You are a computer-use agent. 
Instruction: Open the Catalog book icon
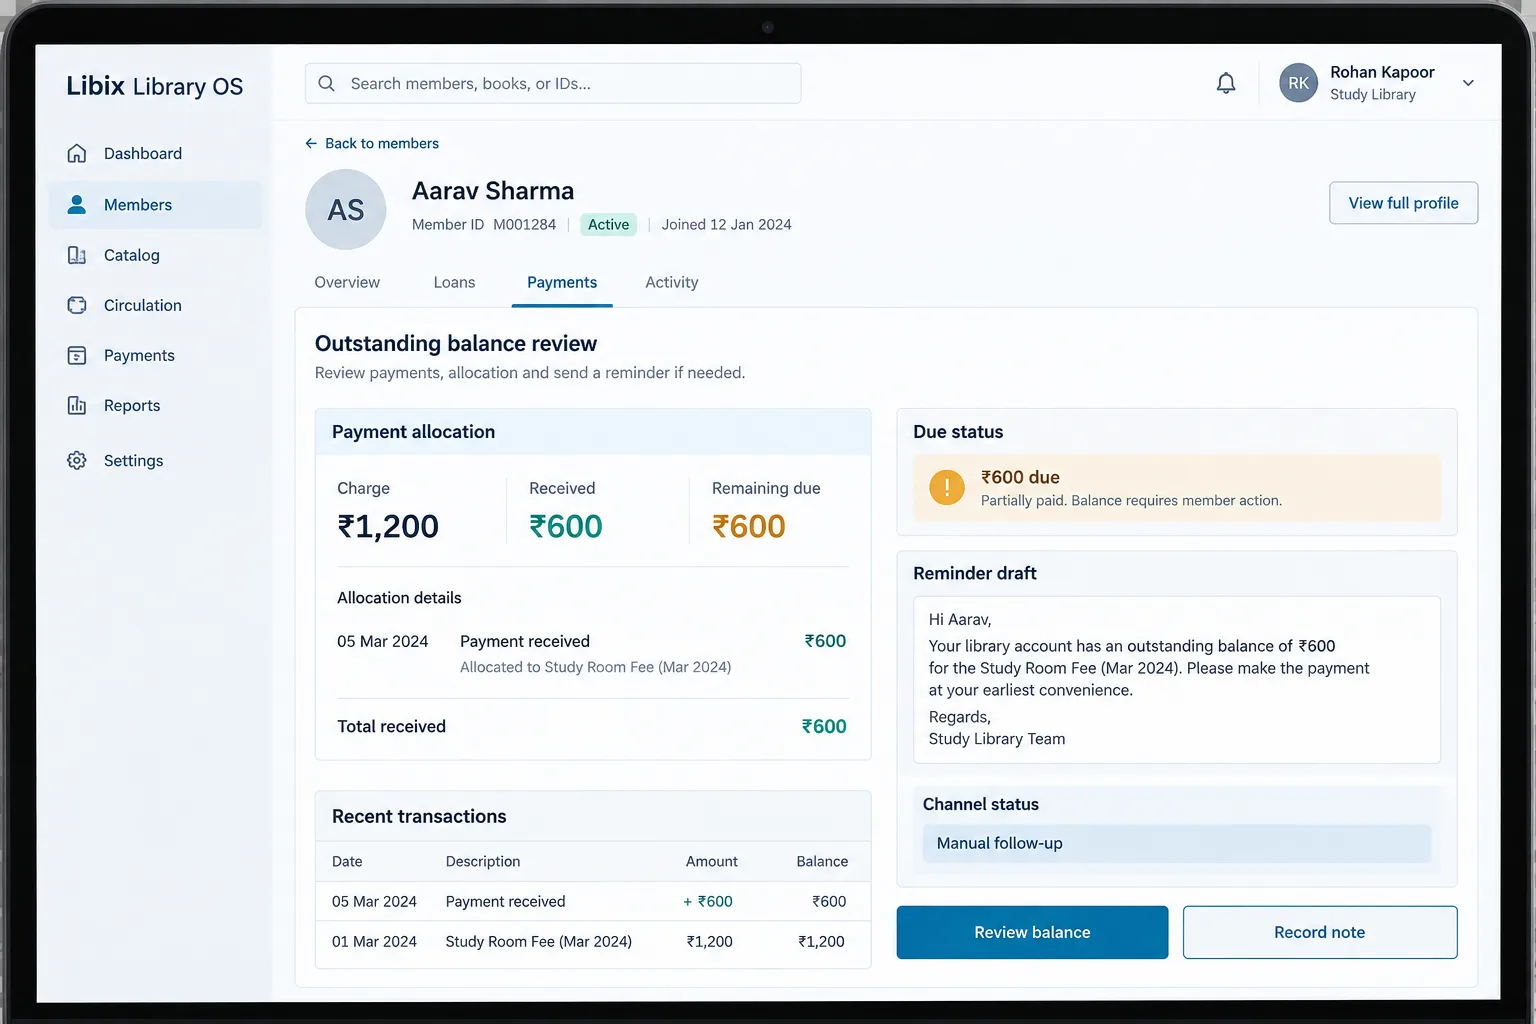[77, 255]
